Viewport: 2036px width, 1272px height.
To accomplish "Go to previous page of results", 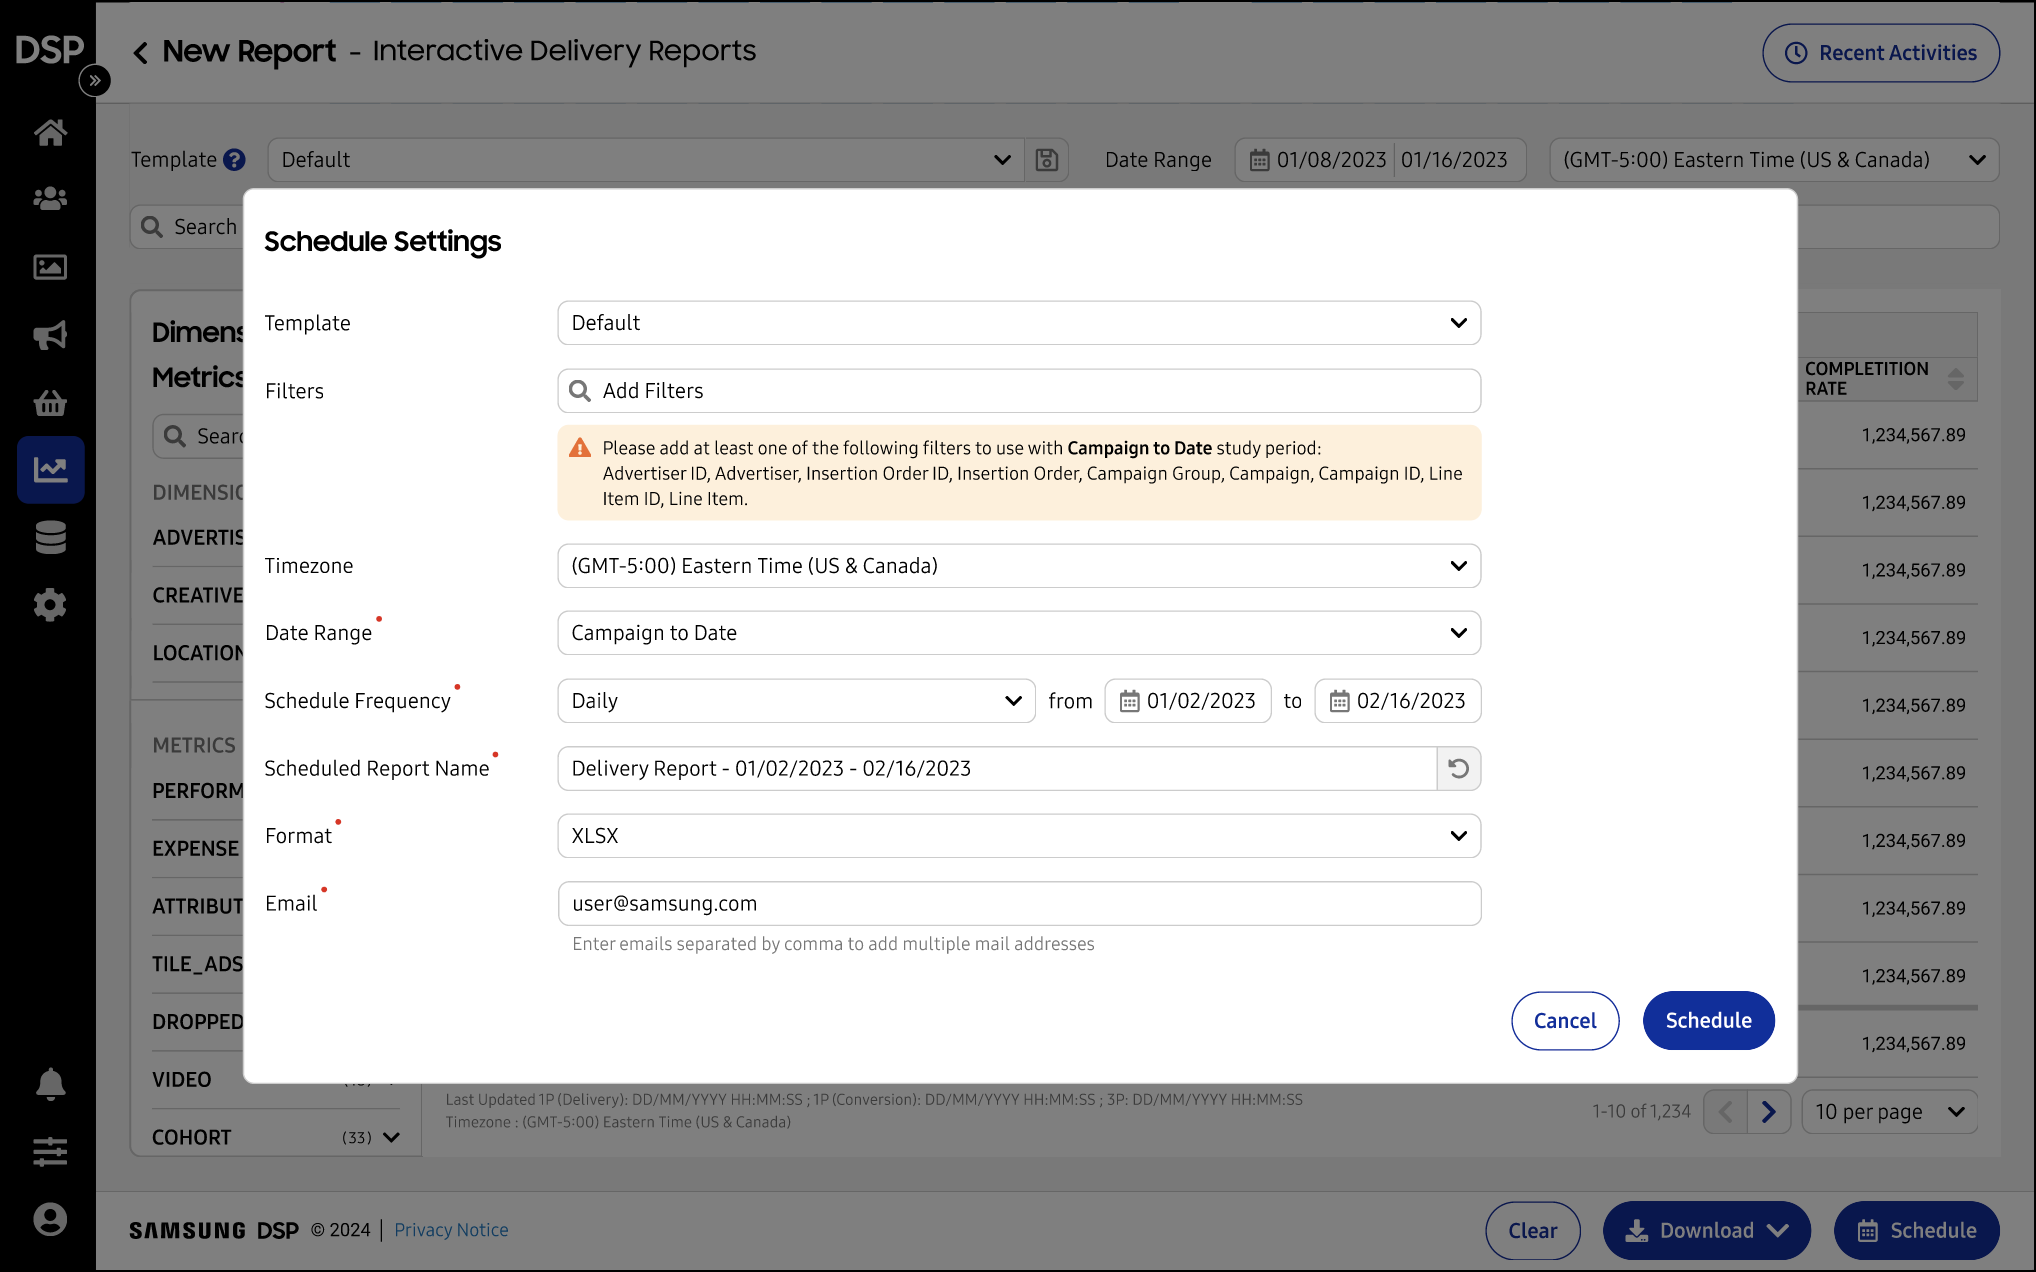I will [x=1726, y=1112].
